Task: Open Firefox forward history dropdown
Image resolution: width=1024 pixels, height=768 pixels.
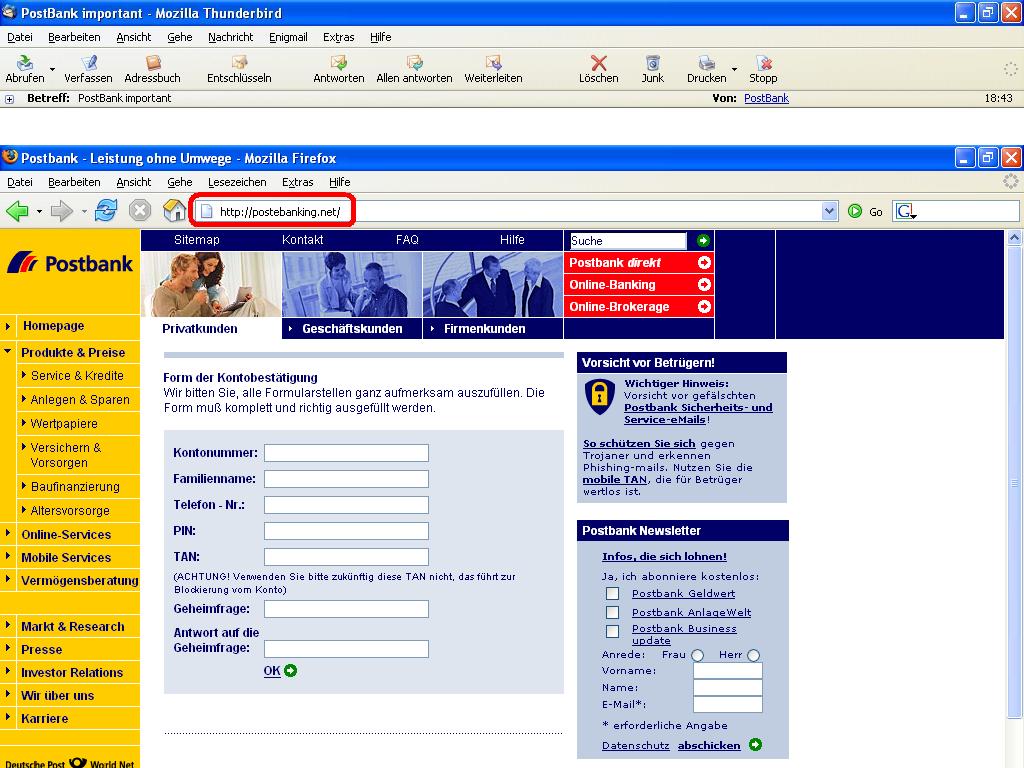Action: click(x=84, y=212)
